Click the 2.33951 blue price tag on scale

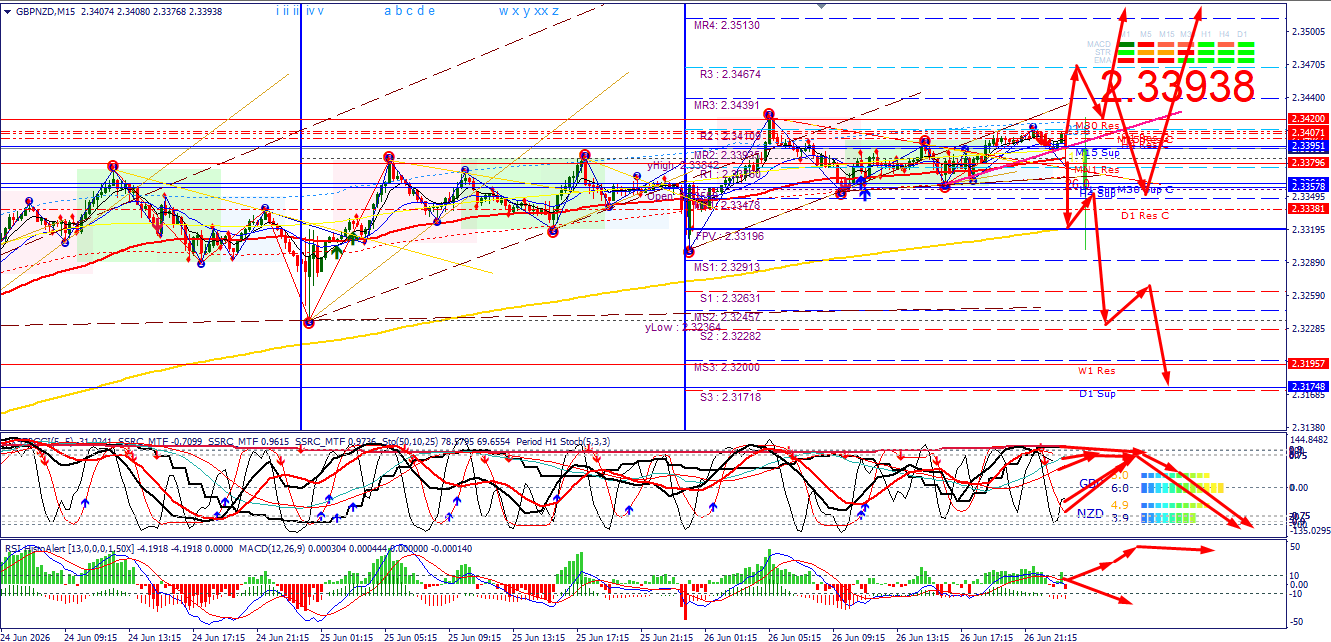[1308, 144]
